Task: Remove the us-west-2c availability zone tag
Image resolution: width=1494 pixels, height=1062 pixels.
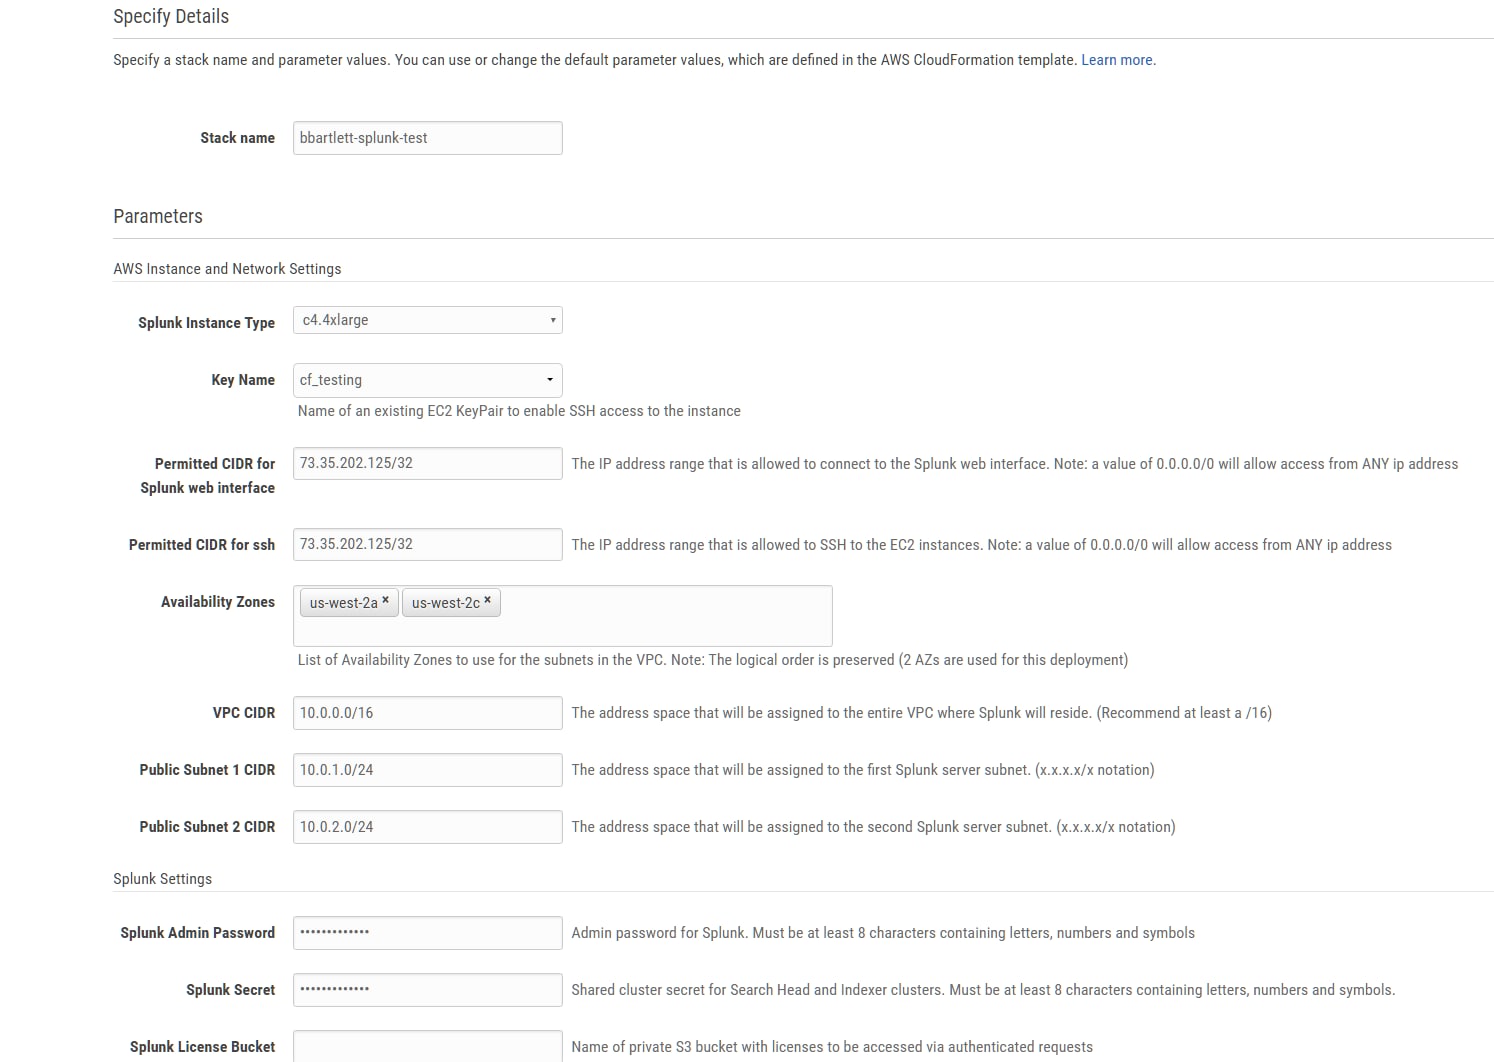Action: (487, 601)
